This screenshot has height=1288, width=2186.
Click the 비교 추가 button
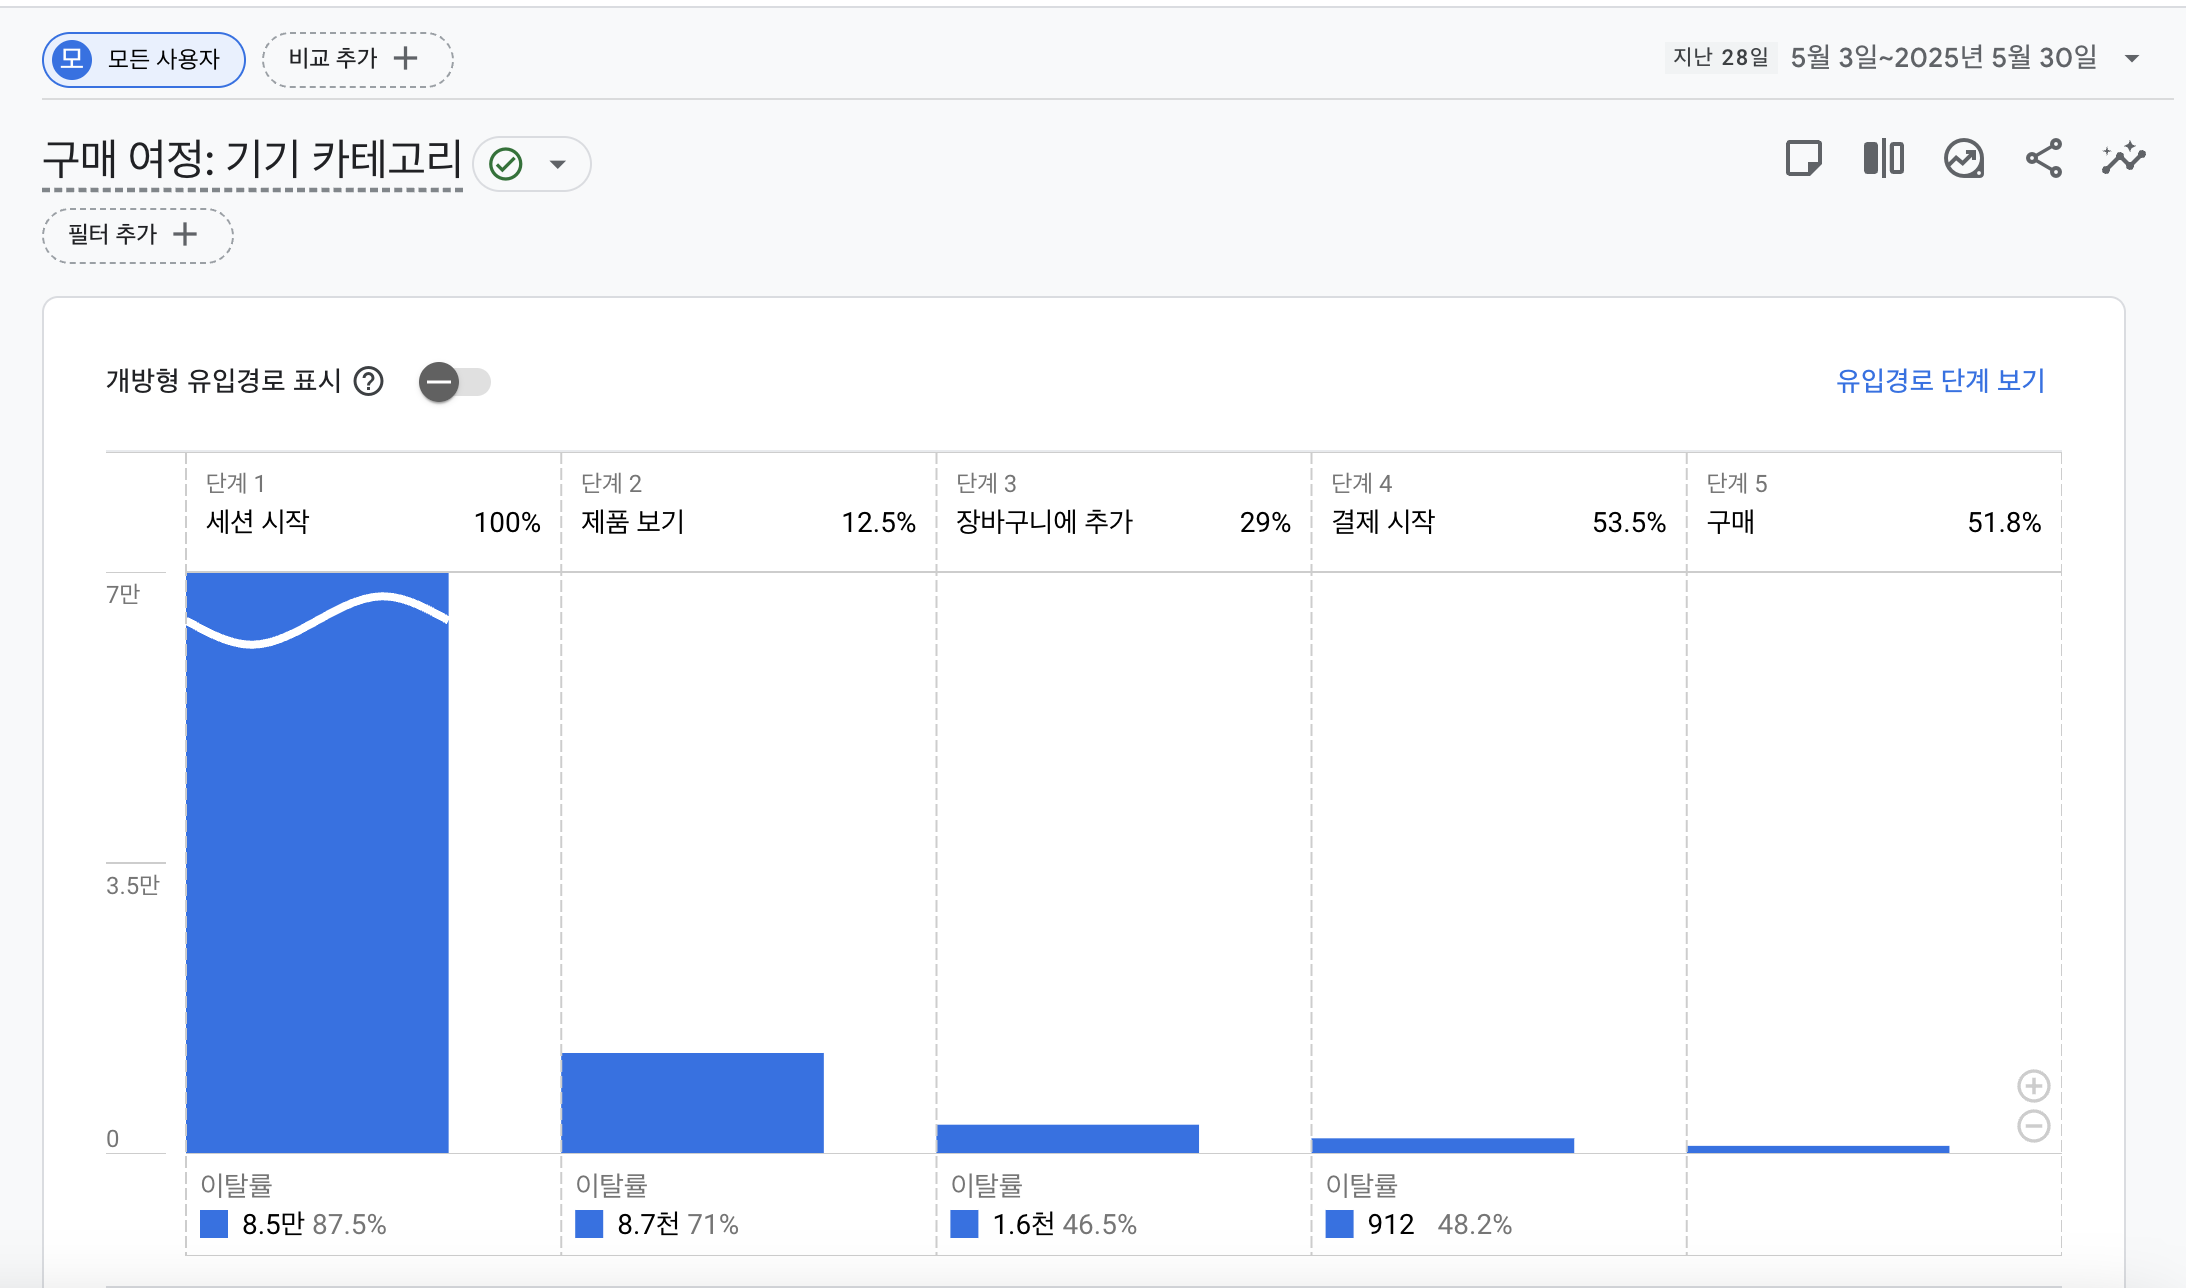pyautogui.click(x=357, y=59)
